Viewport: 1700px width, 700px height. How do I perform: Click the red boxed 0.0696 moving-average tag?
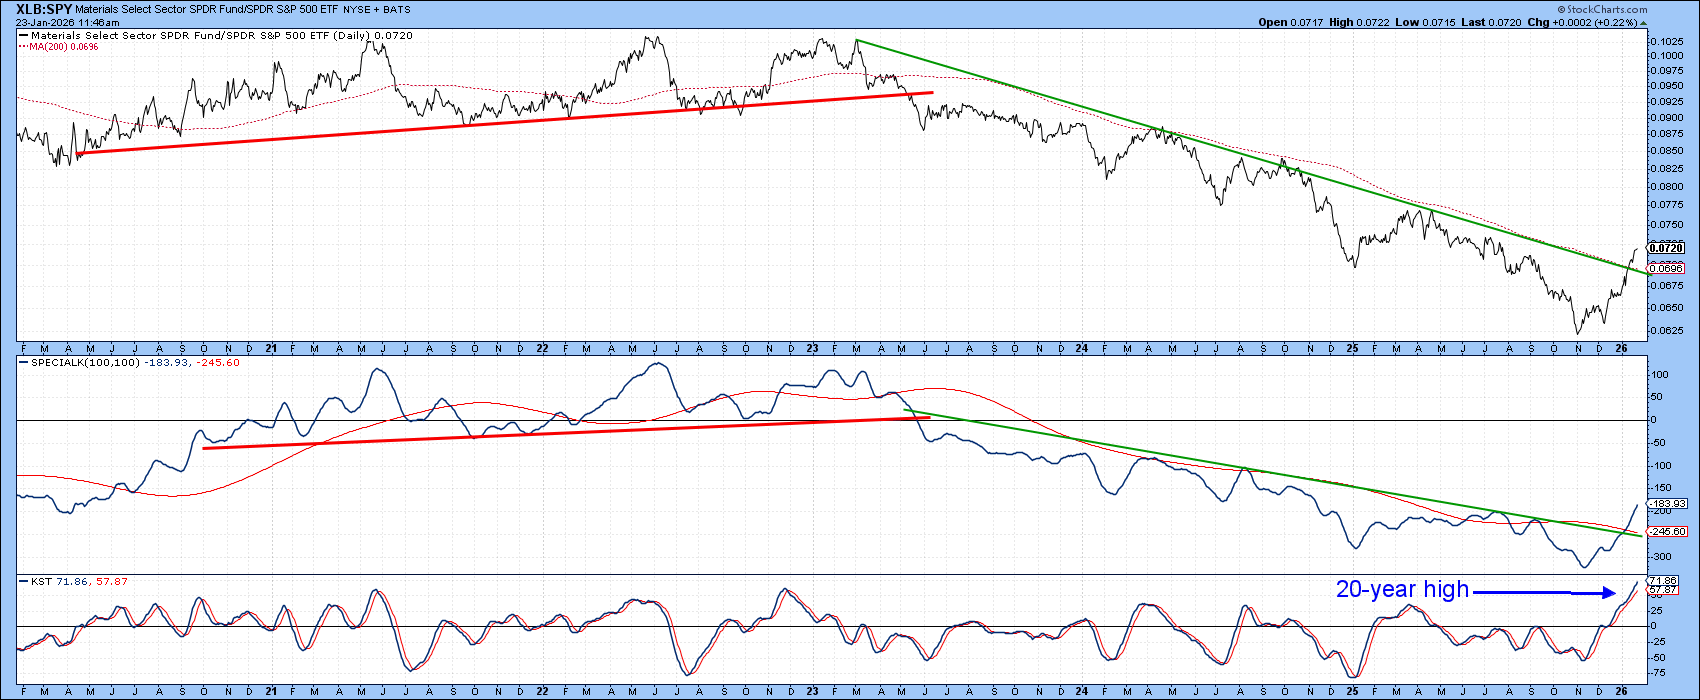(1664, 269)
